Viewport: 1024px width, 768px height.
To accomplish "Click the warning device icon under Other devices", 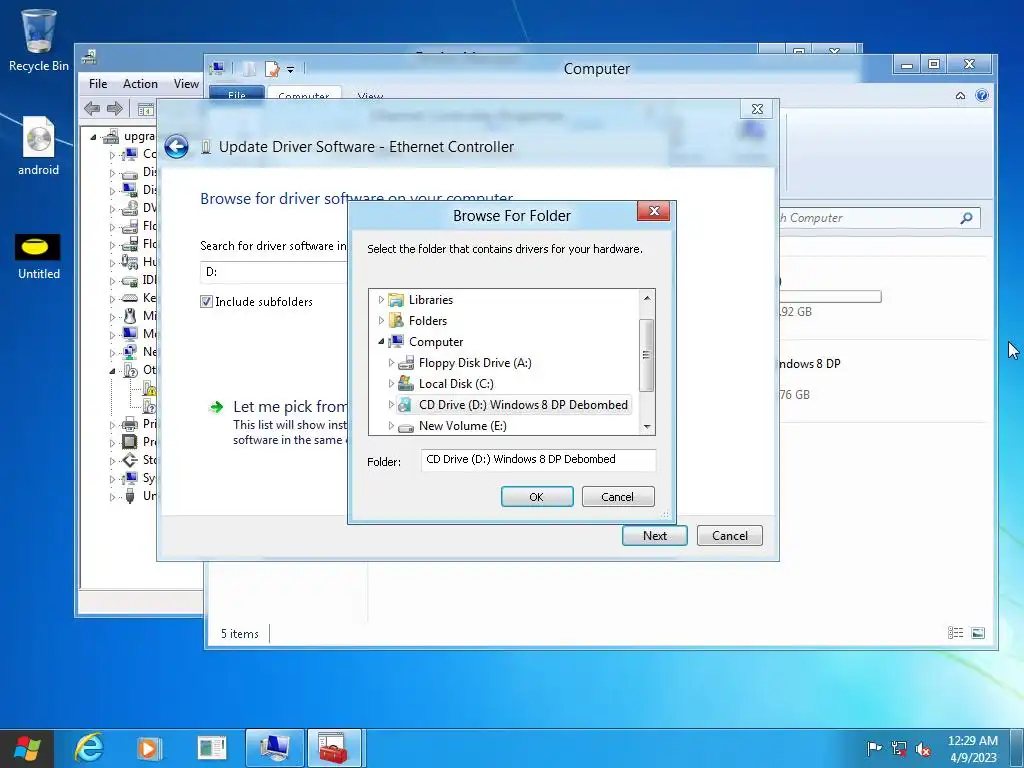I will (x=150, y=389).
